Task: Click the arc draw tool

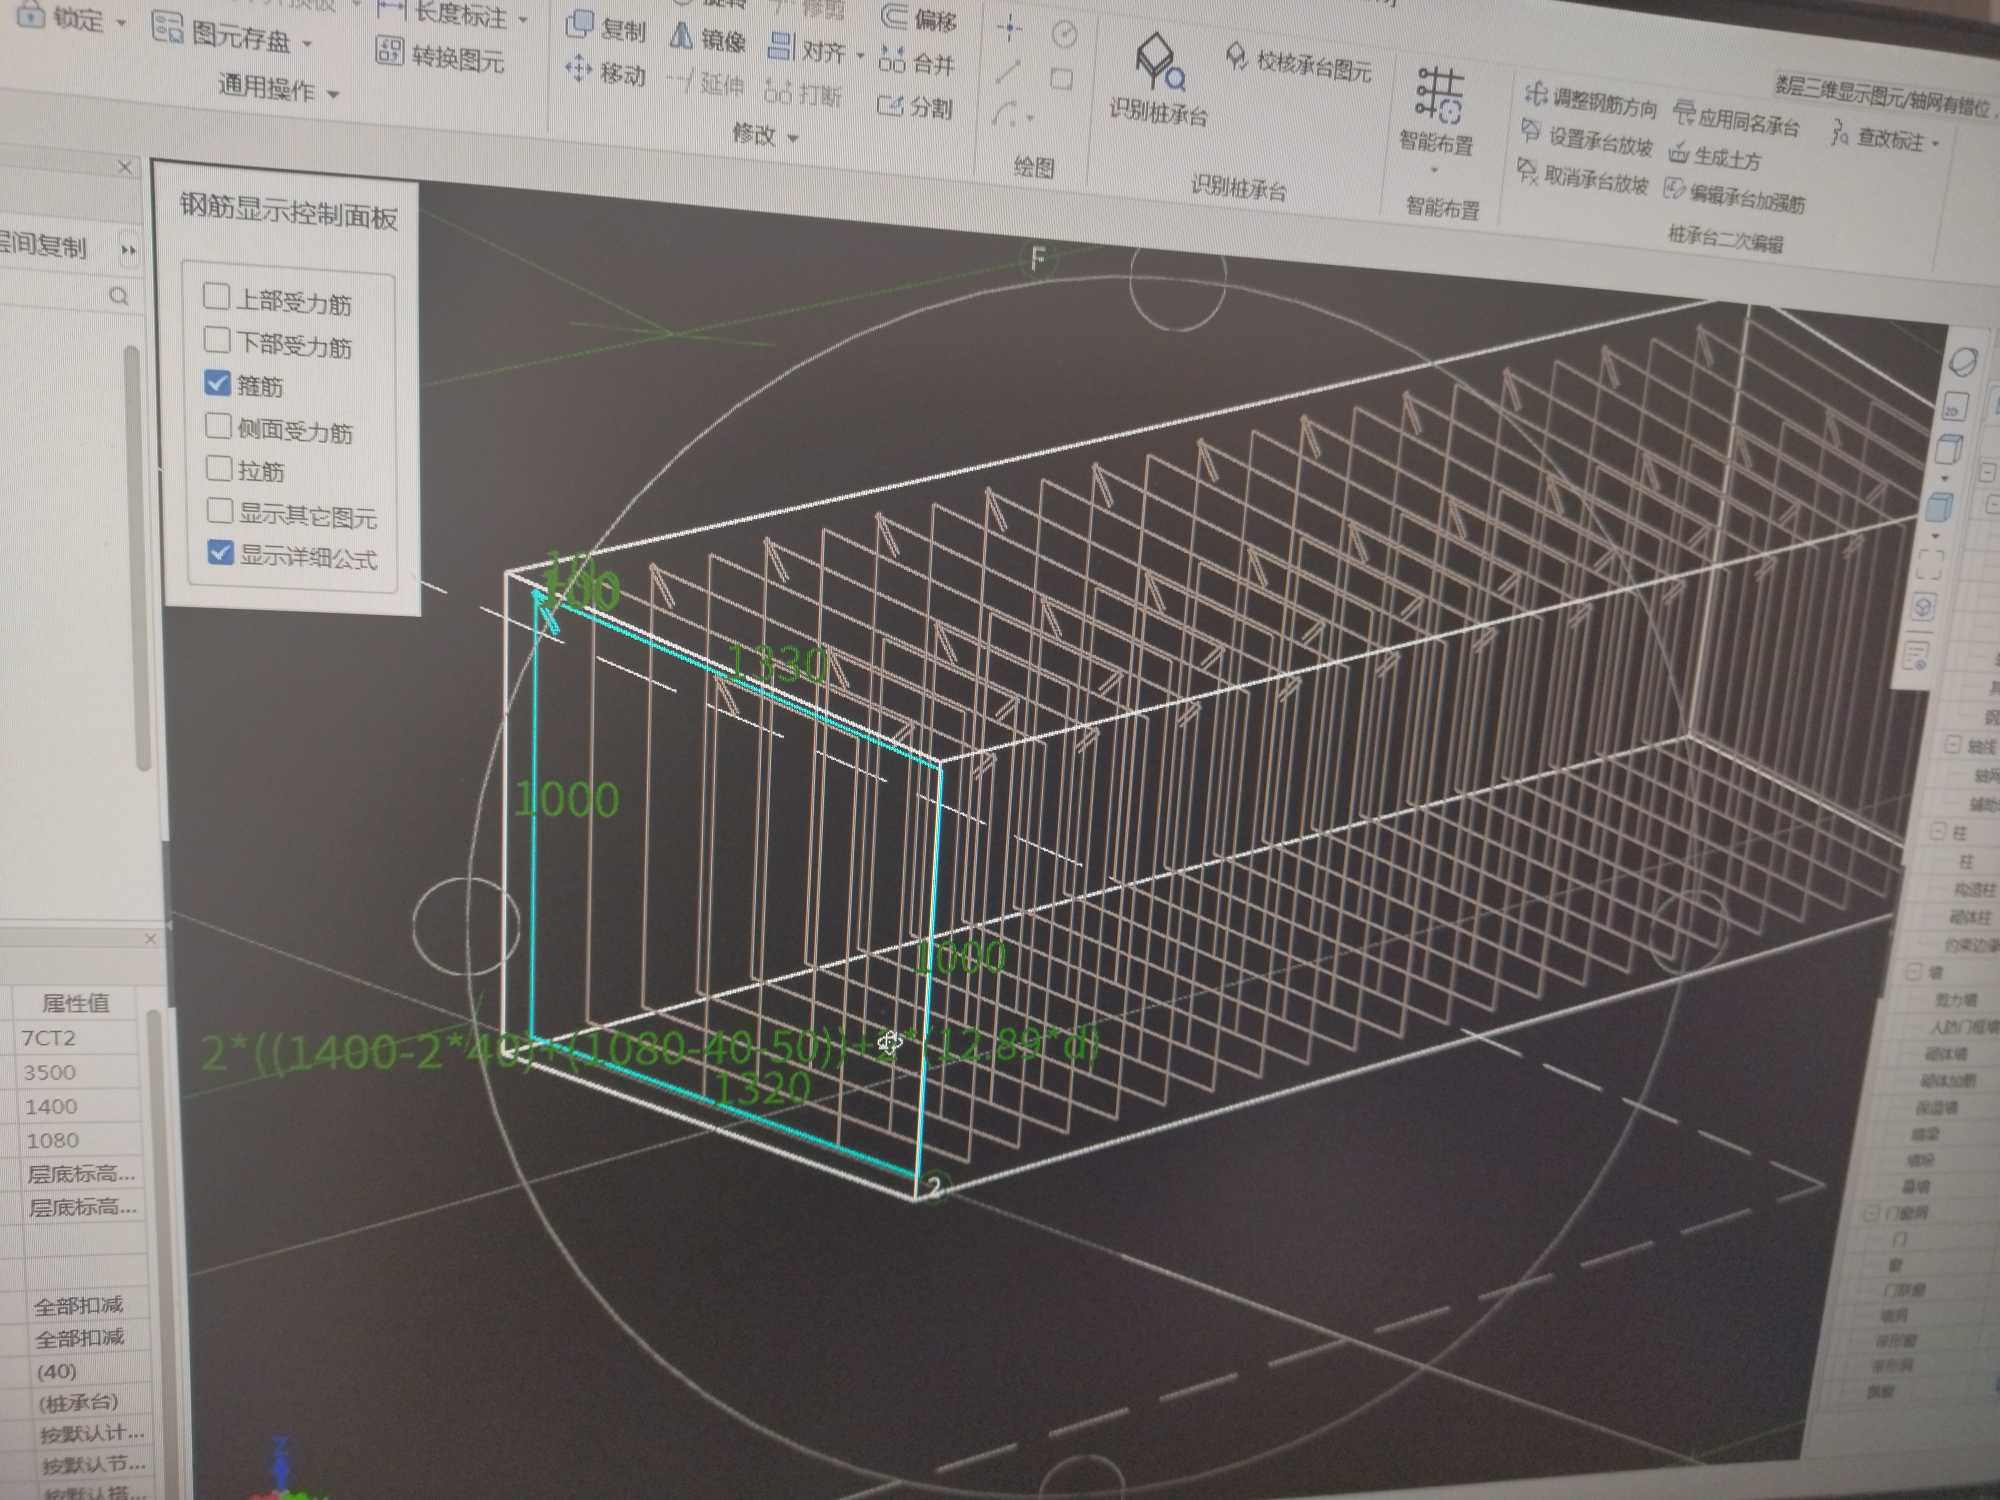Action: pyautogui.click(x=1004, y=113)
